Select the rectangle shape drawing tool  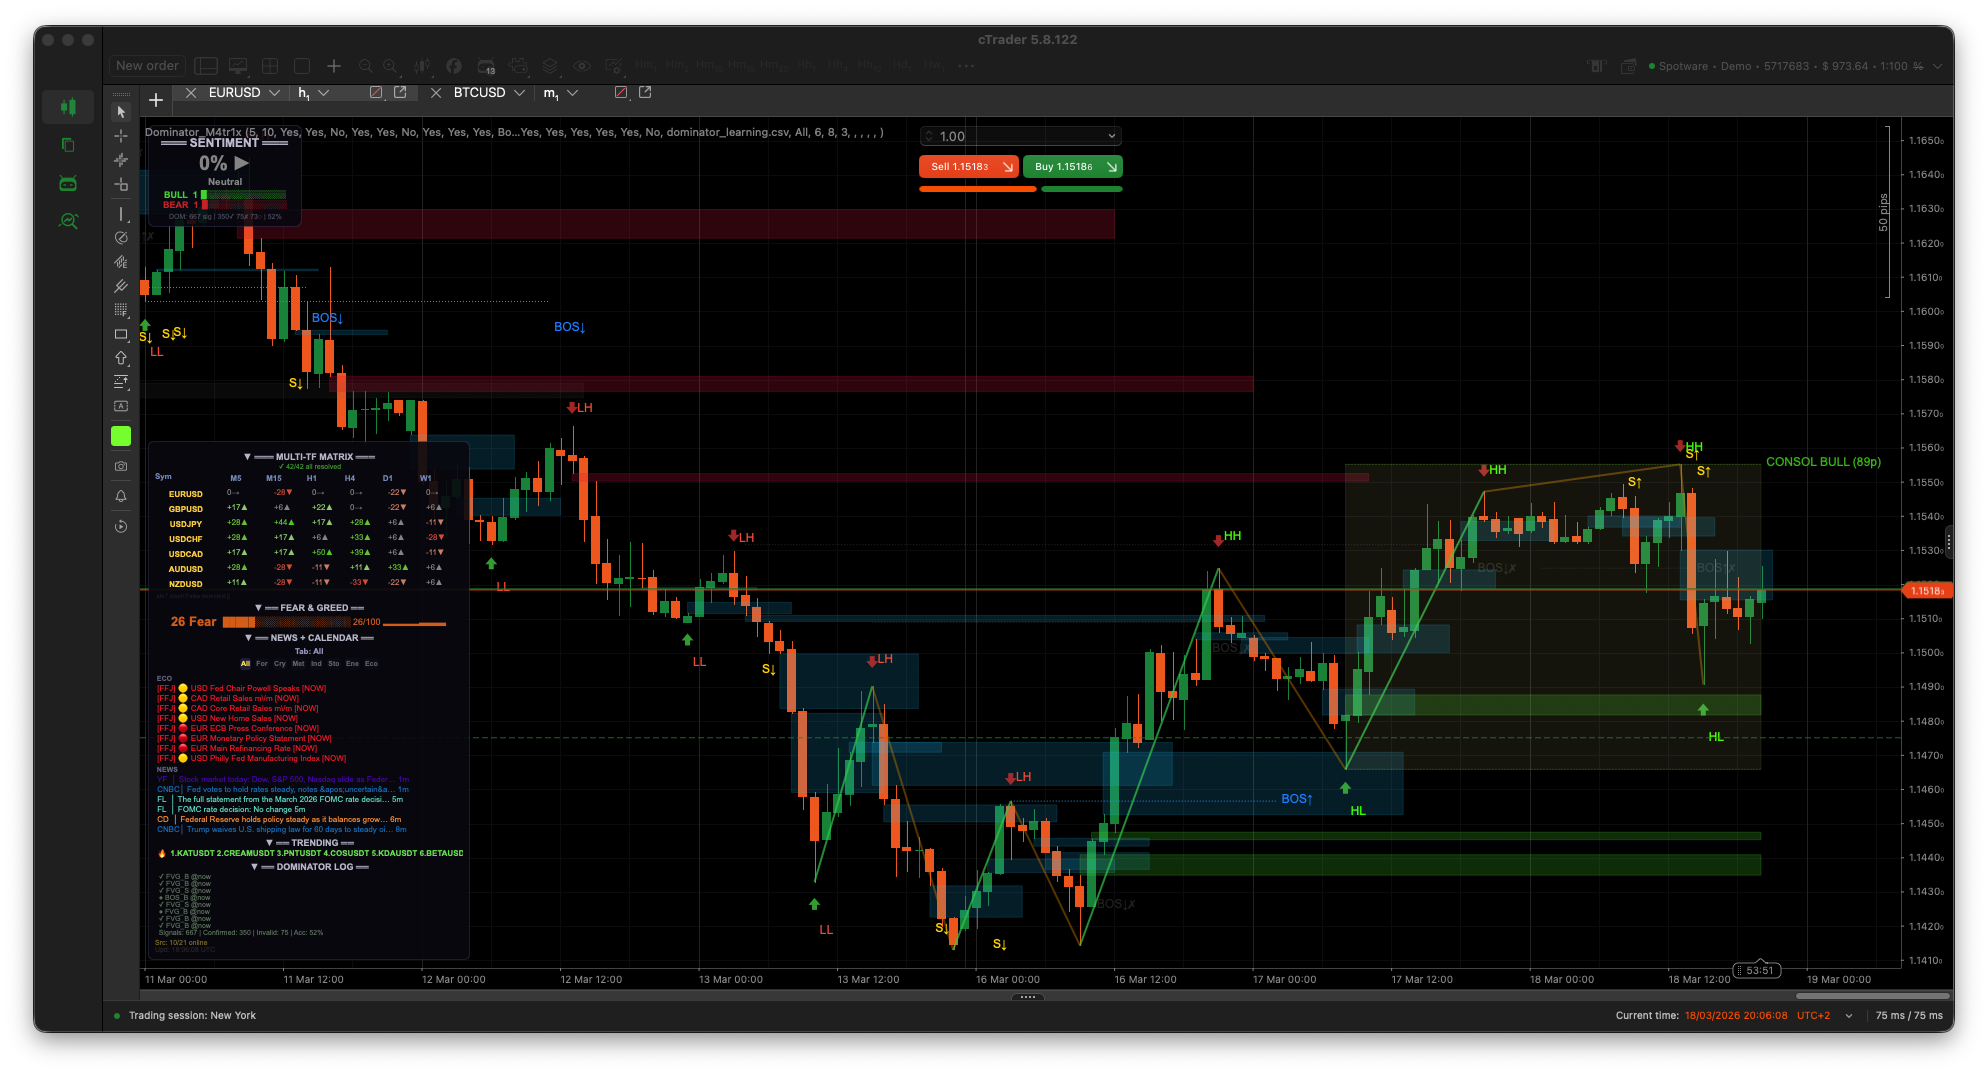[121, 334]
